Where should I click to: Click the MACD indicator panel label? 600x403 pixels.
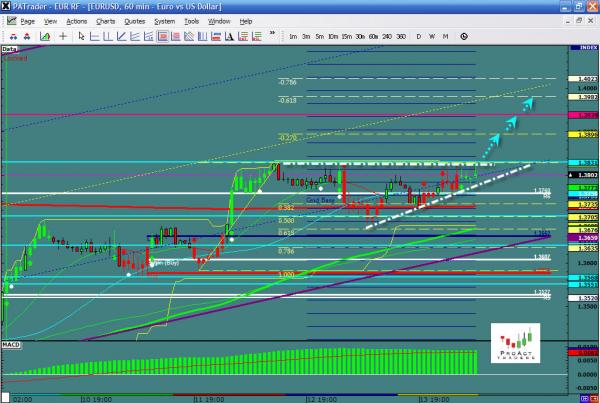click(x=12, y=345)
